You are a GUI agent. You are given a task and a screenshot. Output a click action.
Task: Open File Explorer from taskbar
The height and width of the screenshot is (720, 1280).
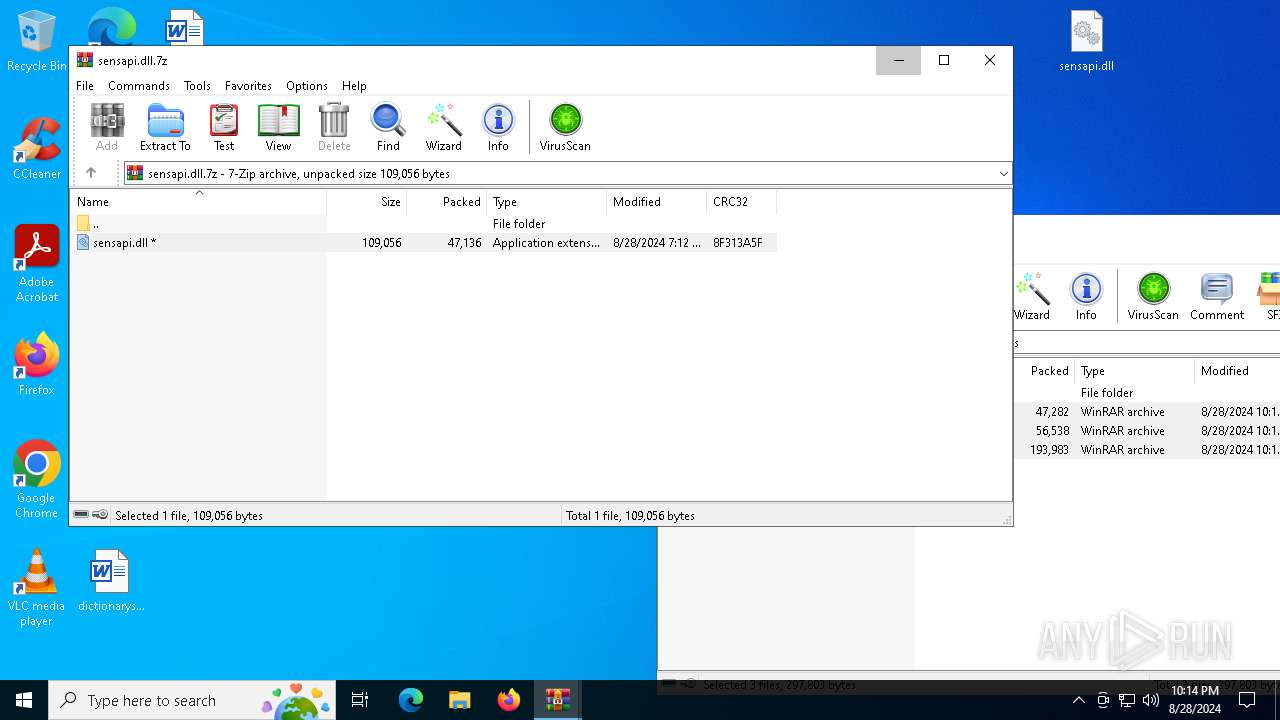click(x=460, y=700)
